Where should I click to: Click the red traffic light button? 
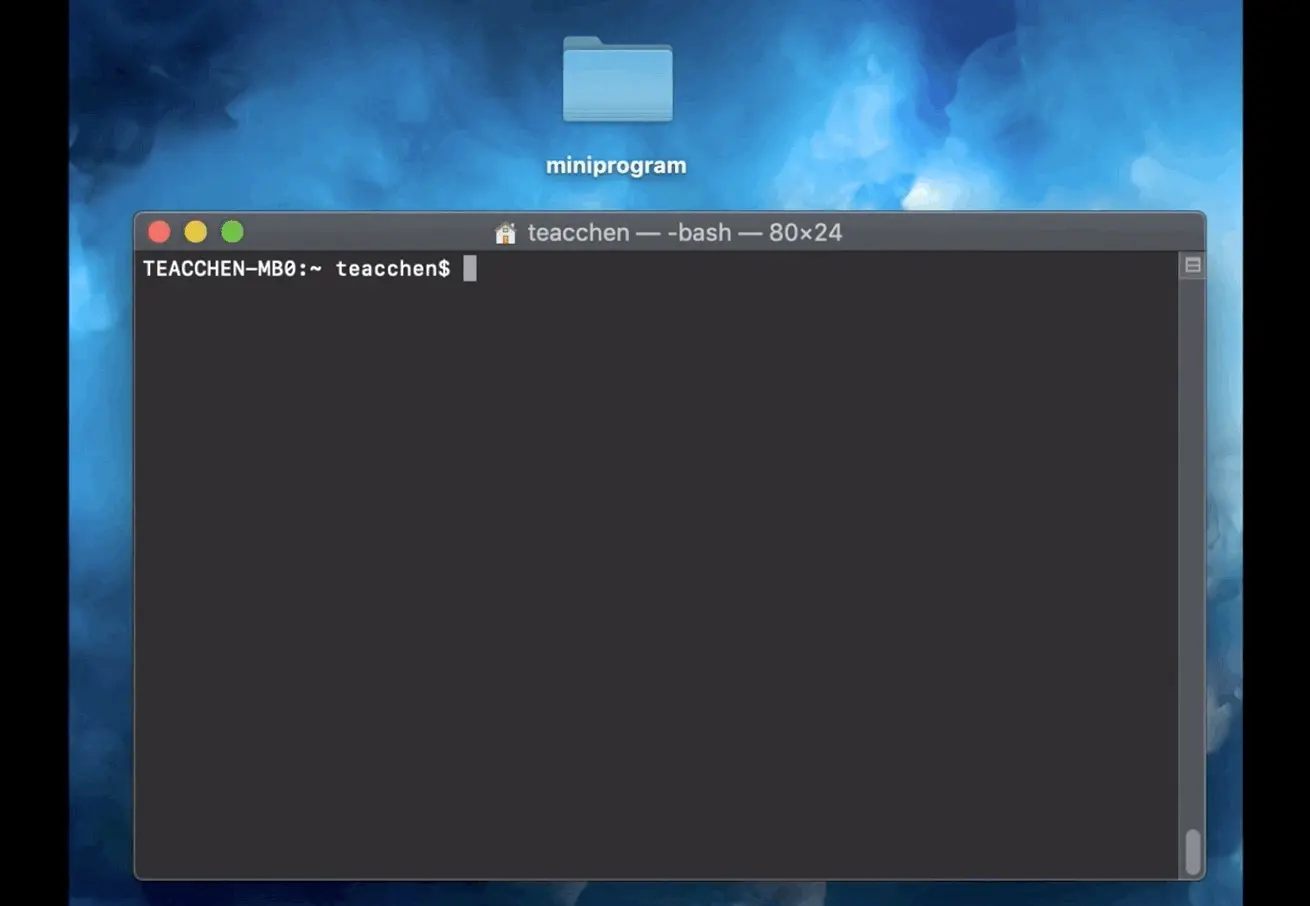coord(159,231)
